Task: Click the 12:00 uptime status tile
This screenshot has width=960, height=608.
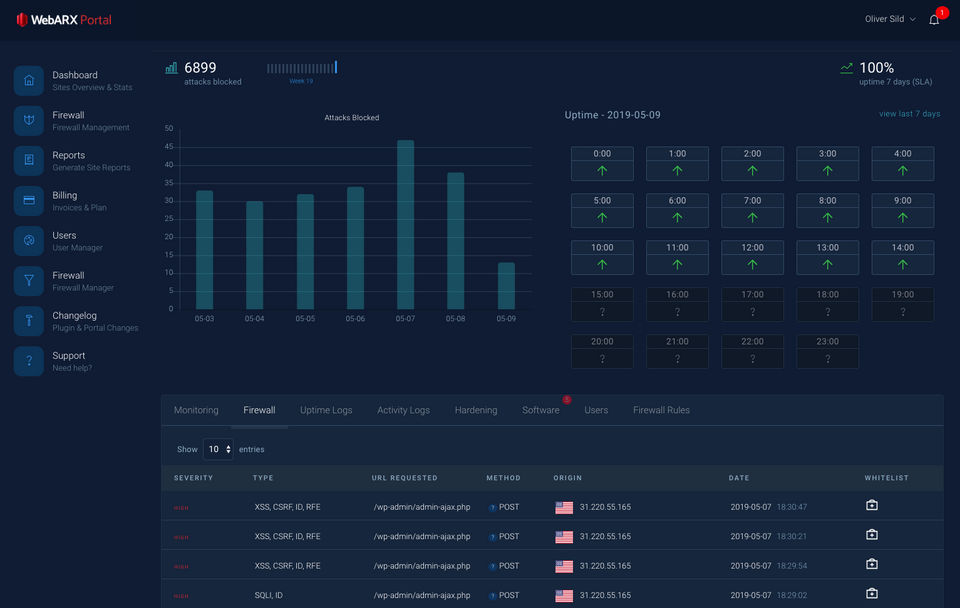Action: click(x=752, y=257)
